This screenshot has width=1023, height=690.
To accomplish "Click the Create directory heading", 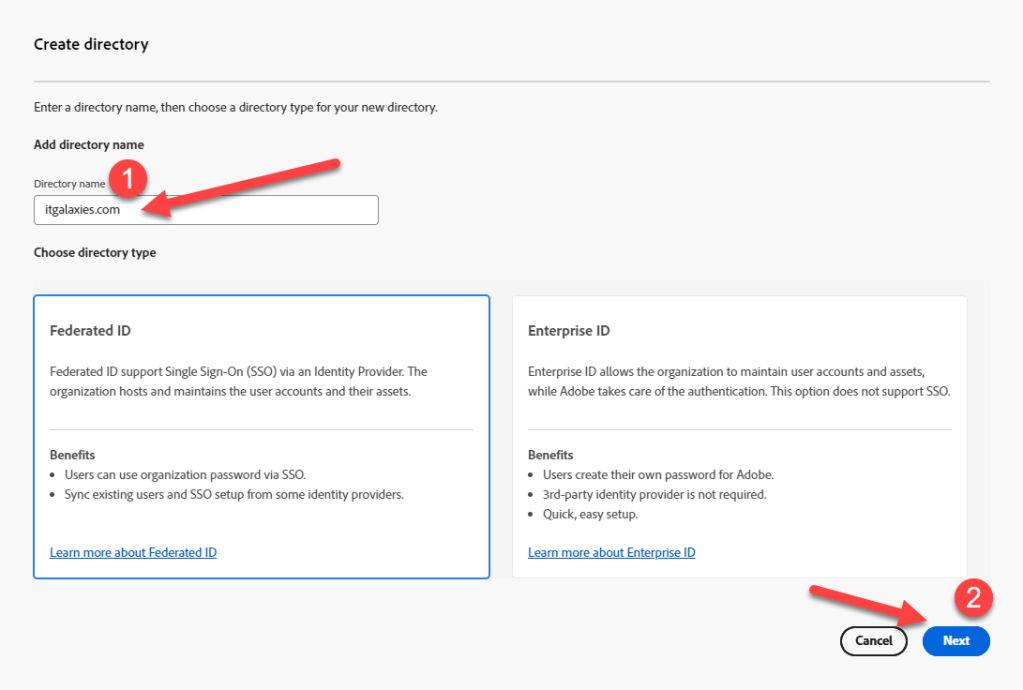I will (x=91, y=45).
